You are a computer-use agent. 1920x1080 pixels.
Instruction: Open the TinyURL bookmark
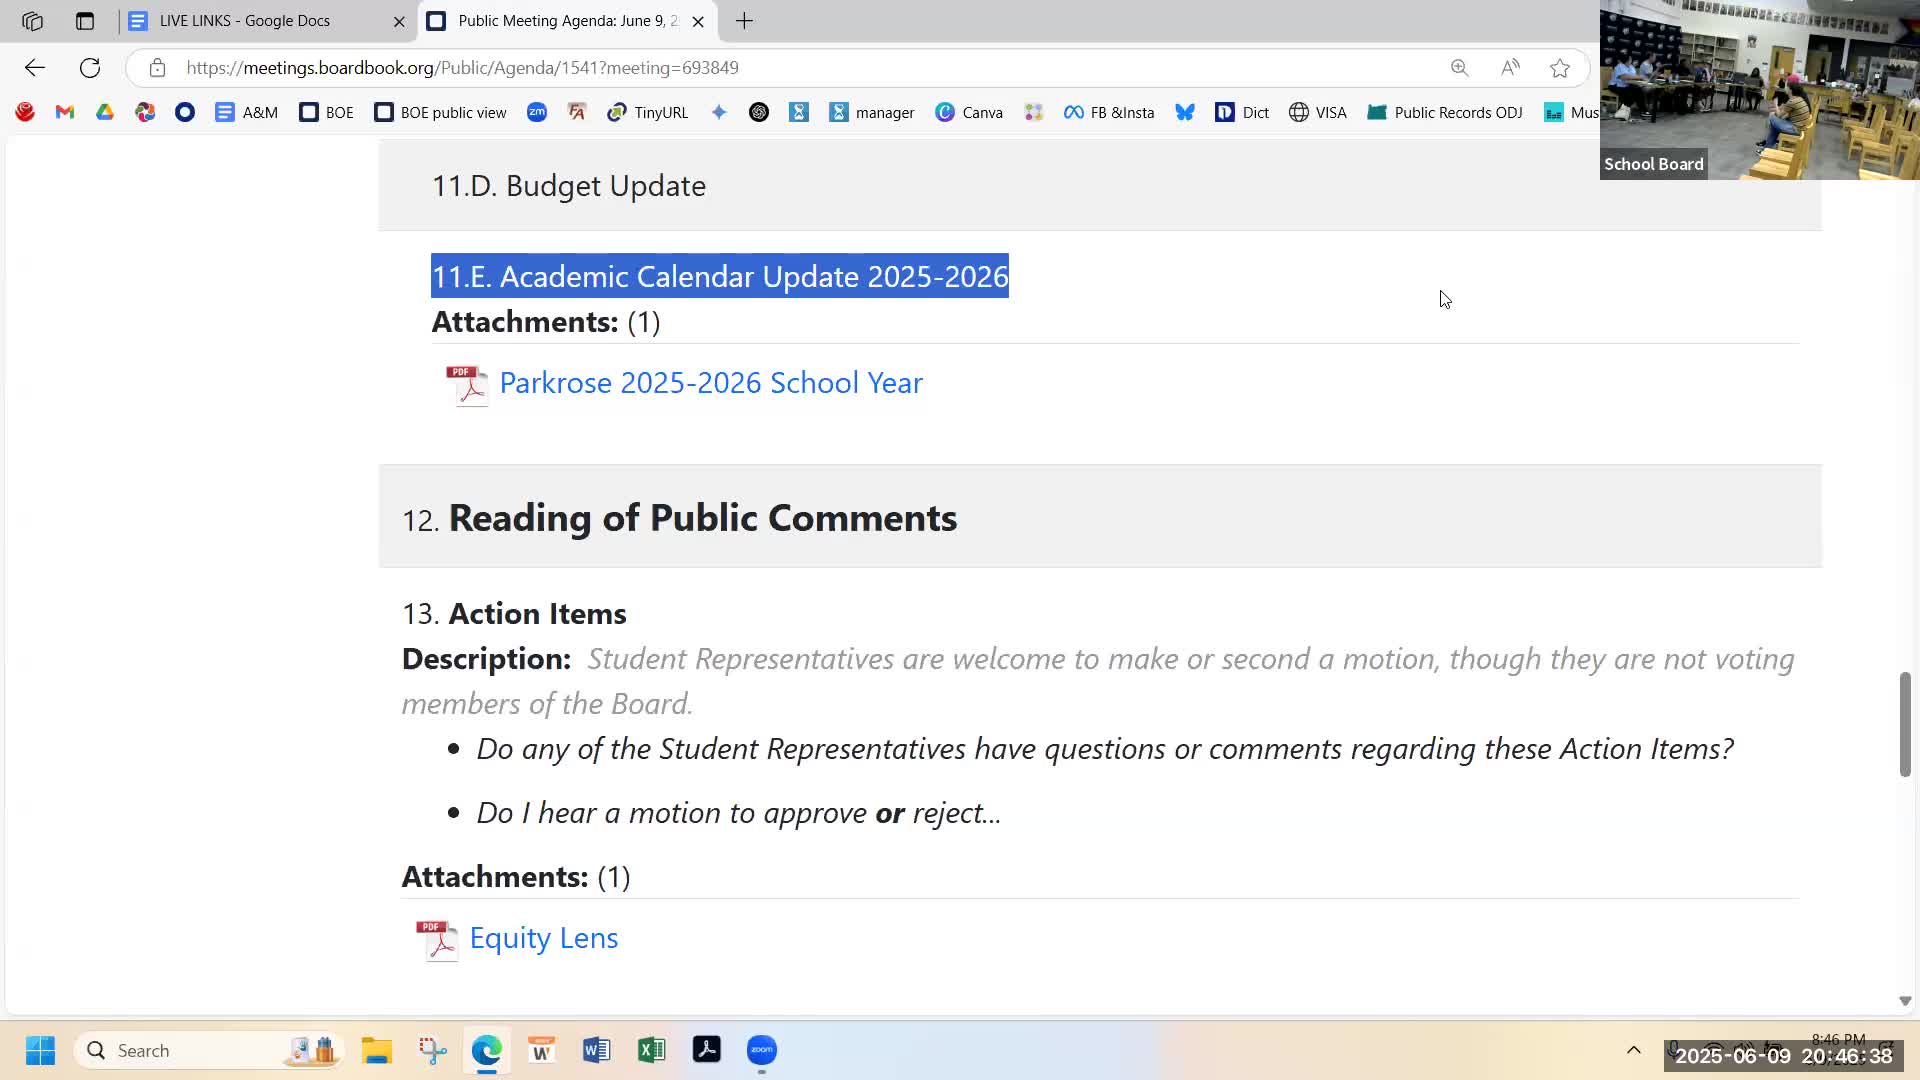648,113
